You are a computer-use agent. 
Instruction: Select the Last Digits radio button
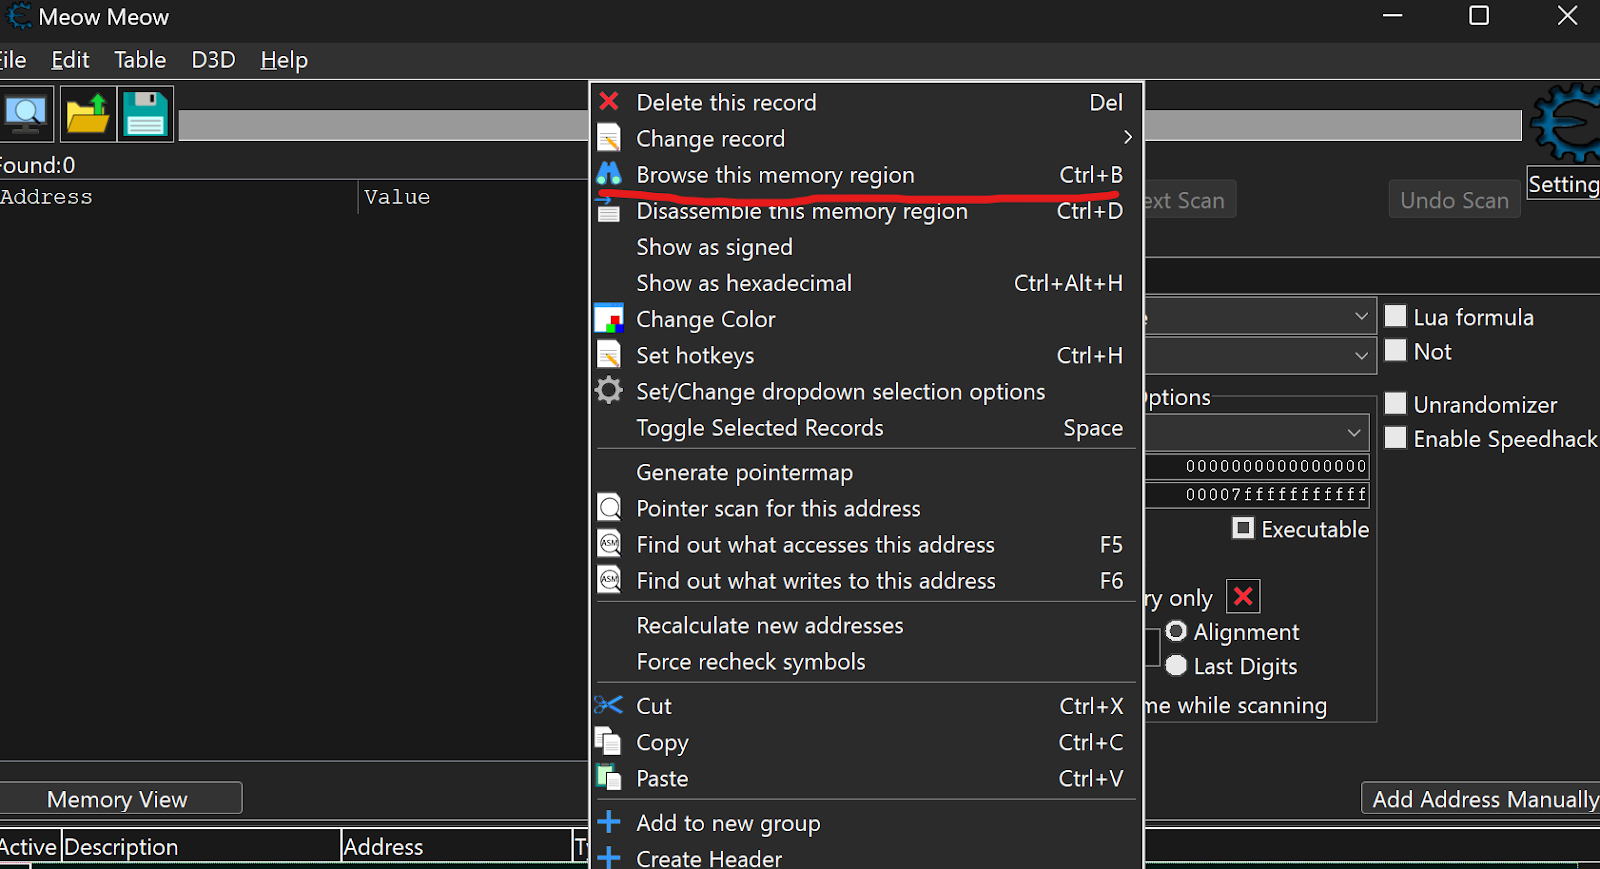(1176, 665)
